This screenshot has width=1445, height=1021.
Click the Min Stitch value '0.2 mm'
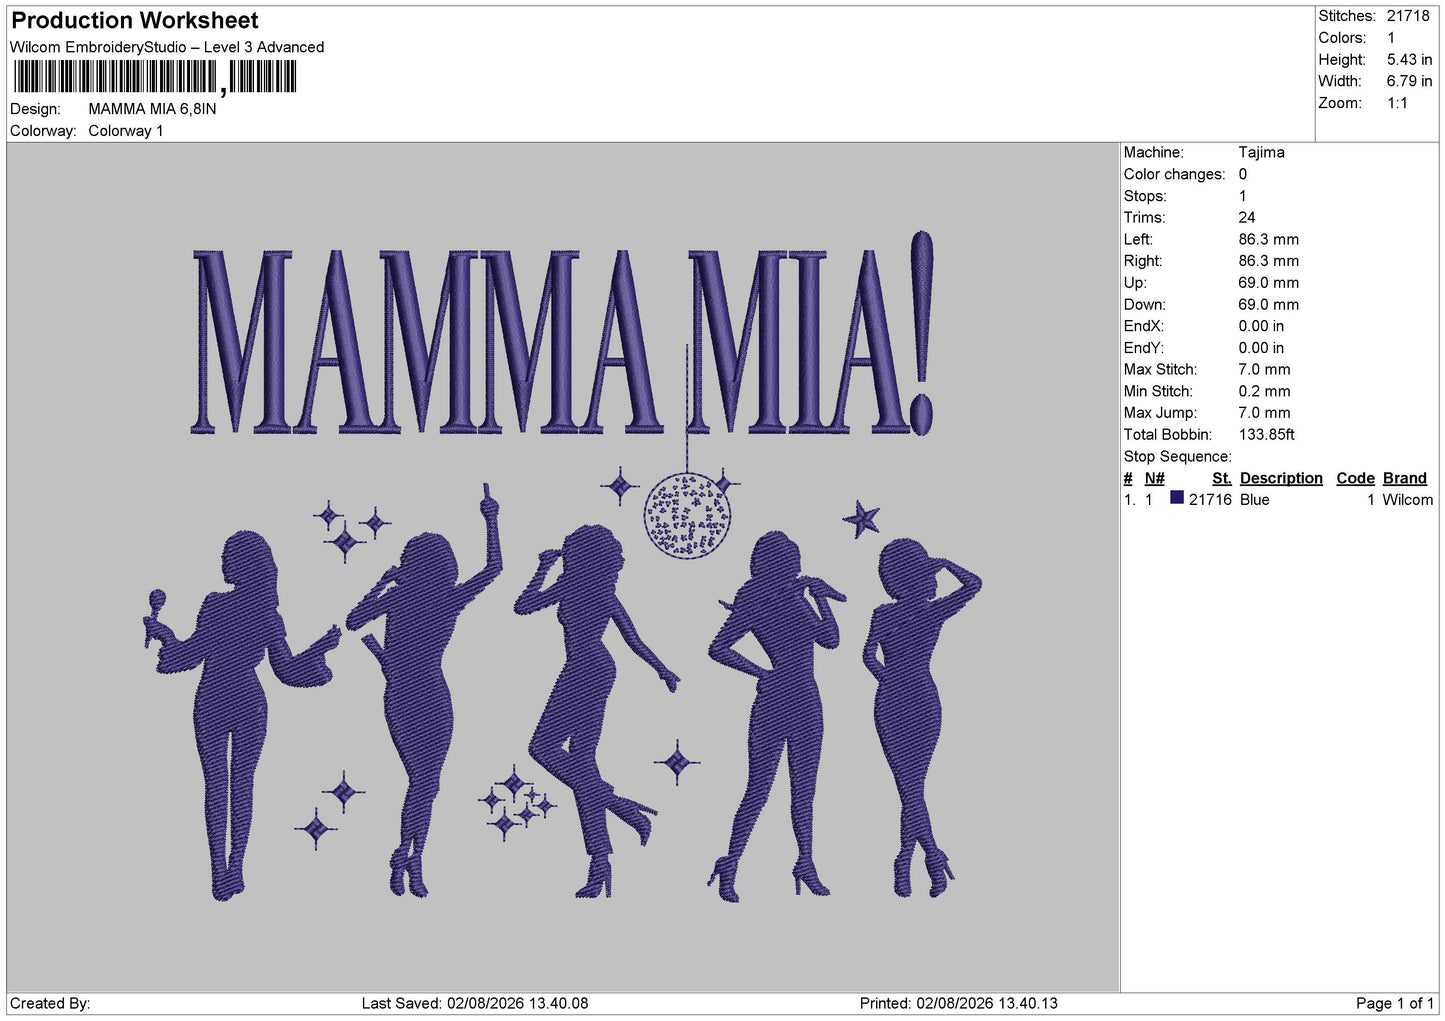point(1264,391)
